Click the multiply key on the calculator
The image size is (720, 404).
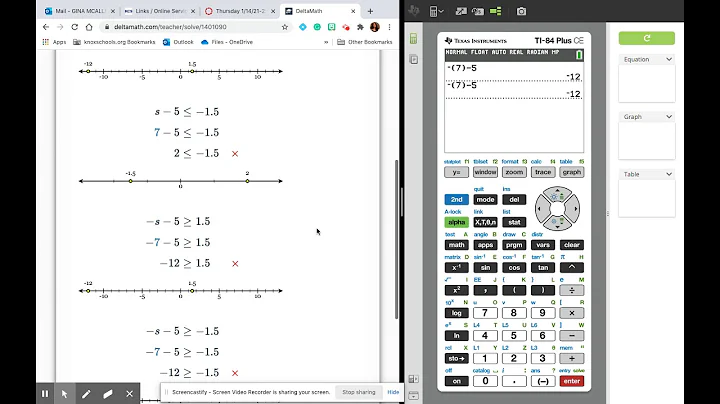[572, 313]
